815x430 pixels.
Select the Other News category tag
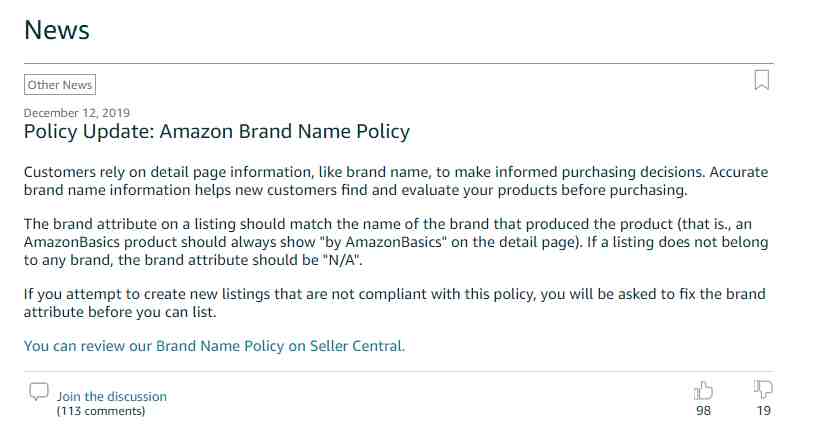60,85
